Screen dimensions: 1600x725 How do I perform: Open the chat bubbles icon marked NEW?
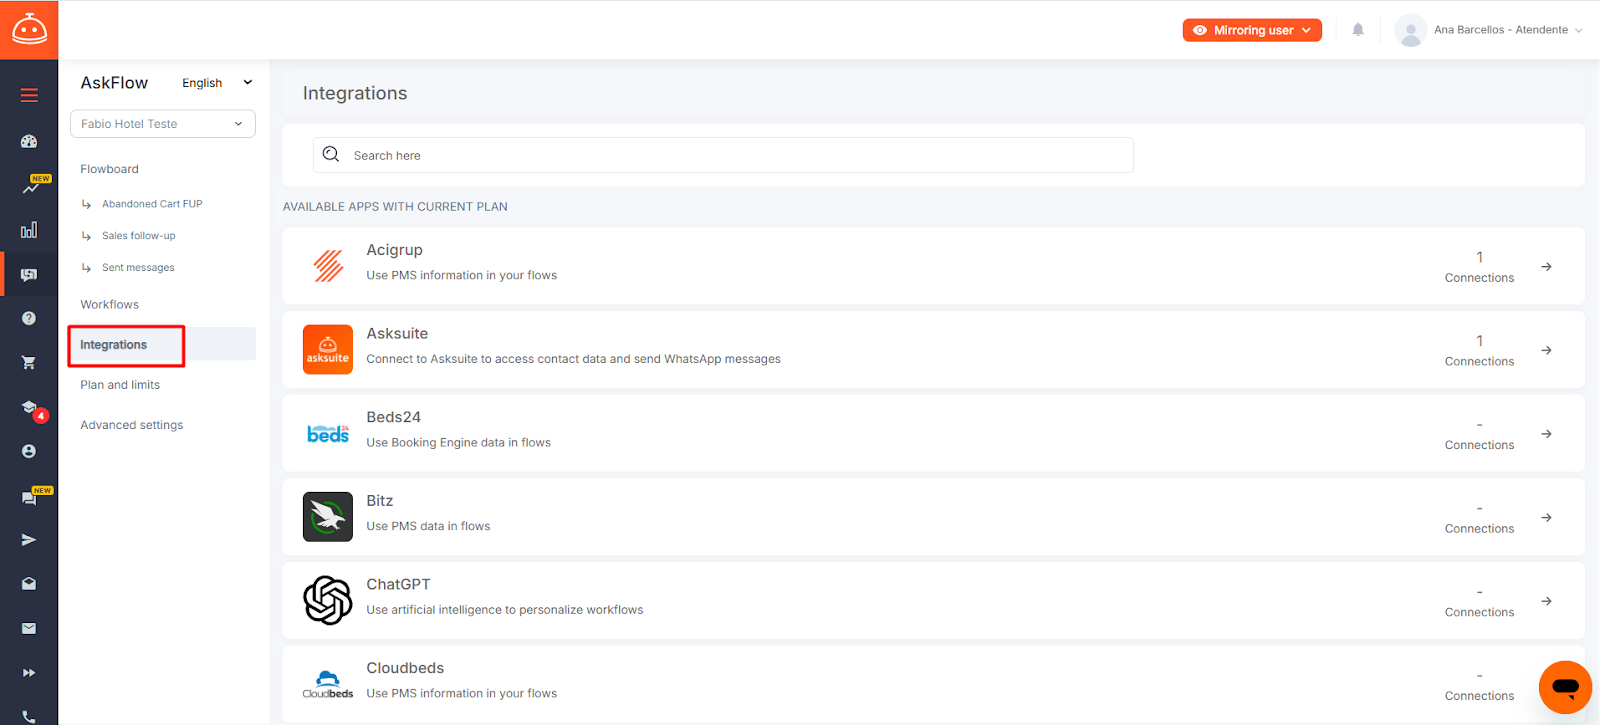[x=31, y=497]
